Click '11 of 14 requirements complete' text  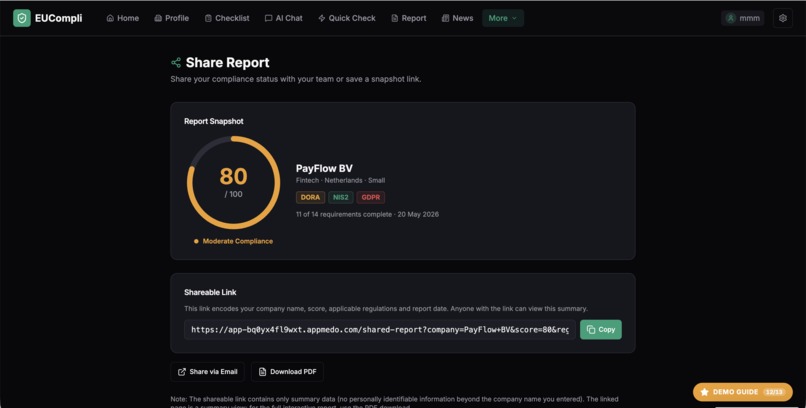point(344,214)
